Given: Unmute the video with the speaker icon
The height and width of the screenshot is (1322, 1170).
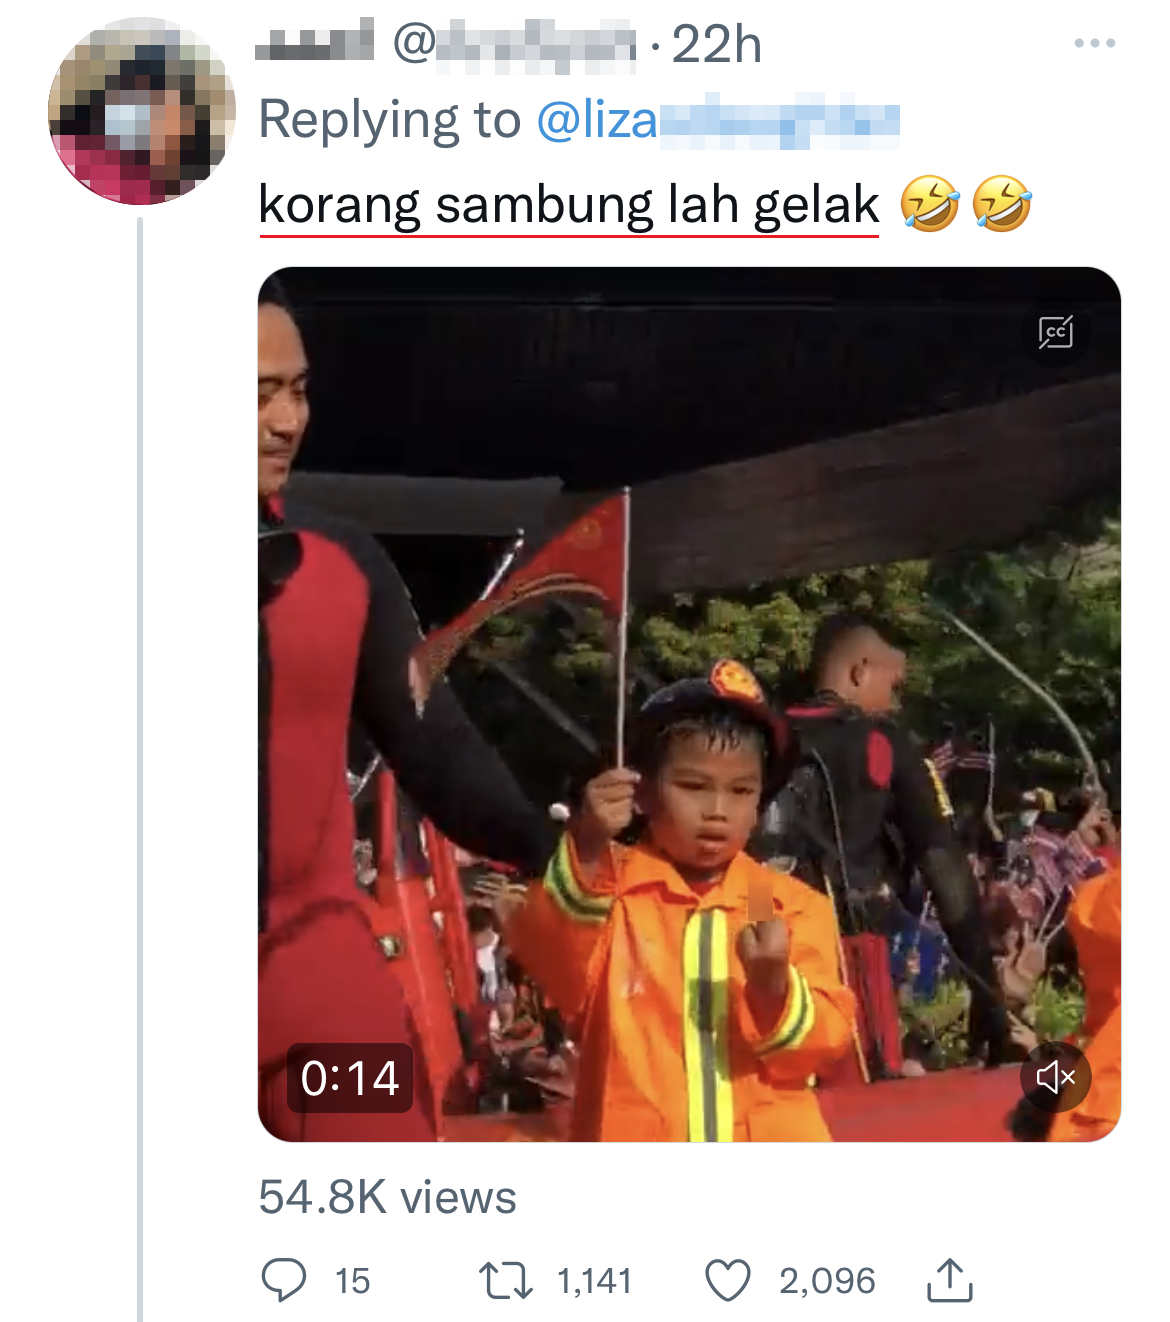Looking at the screenshot, I should pos(1055,1077).
